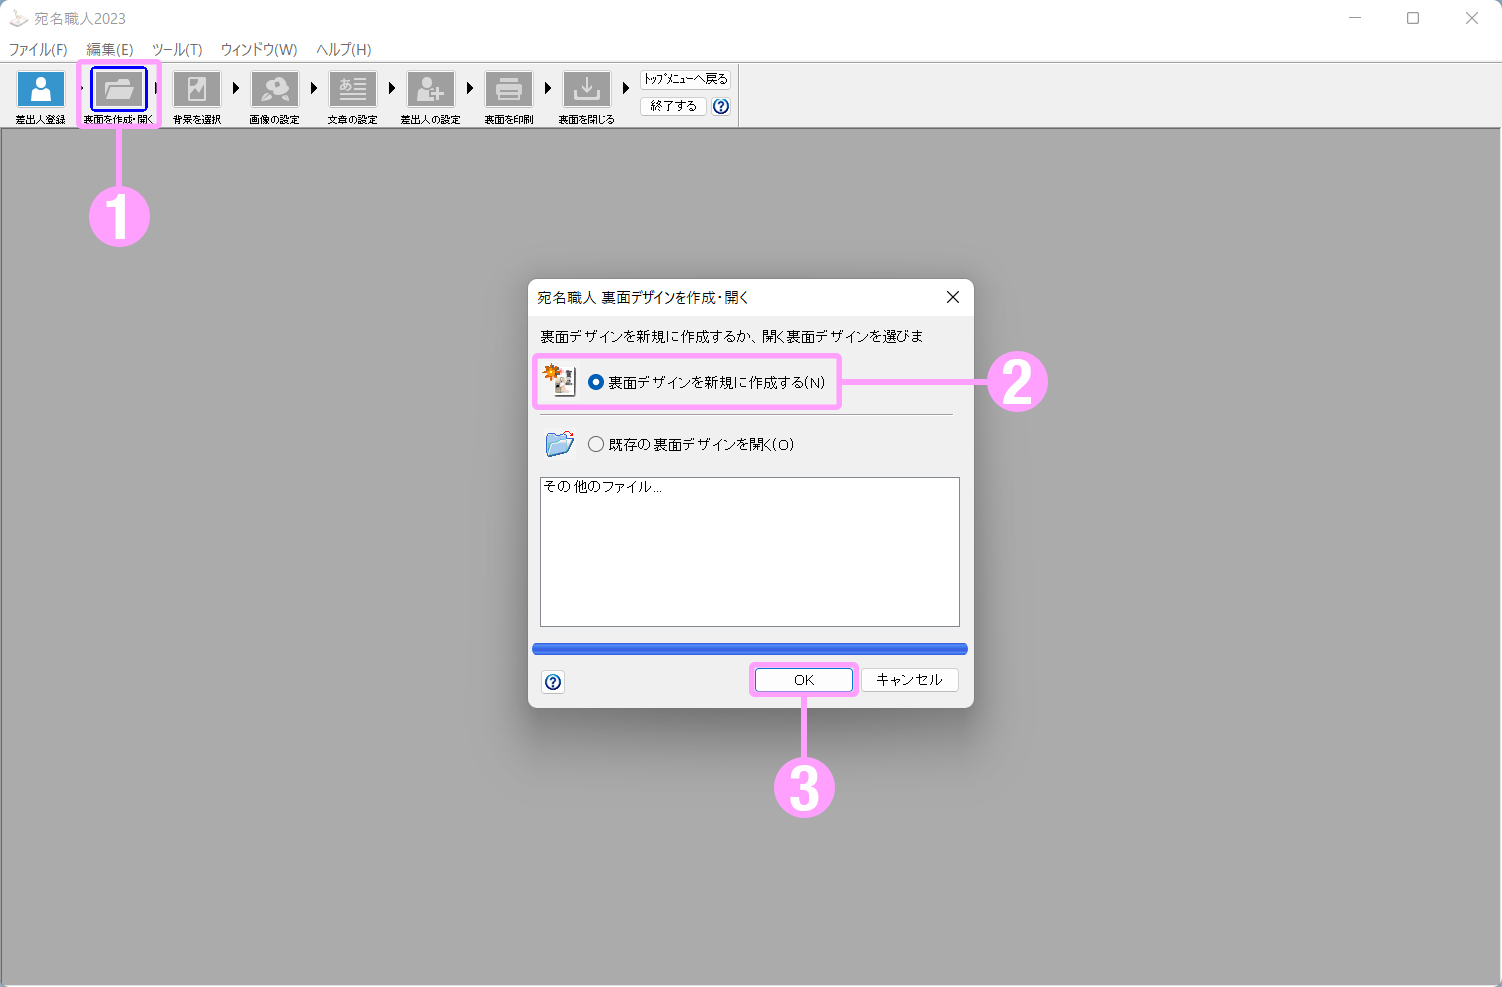Close the 裏面デザインを作成・開く dialog
Image resolution: width=1502 pixels, height=987 pixels.
[x=952, y=297]
